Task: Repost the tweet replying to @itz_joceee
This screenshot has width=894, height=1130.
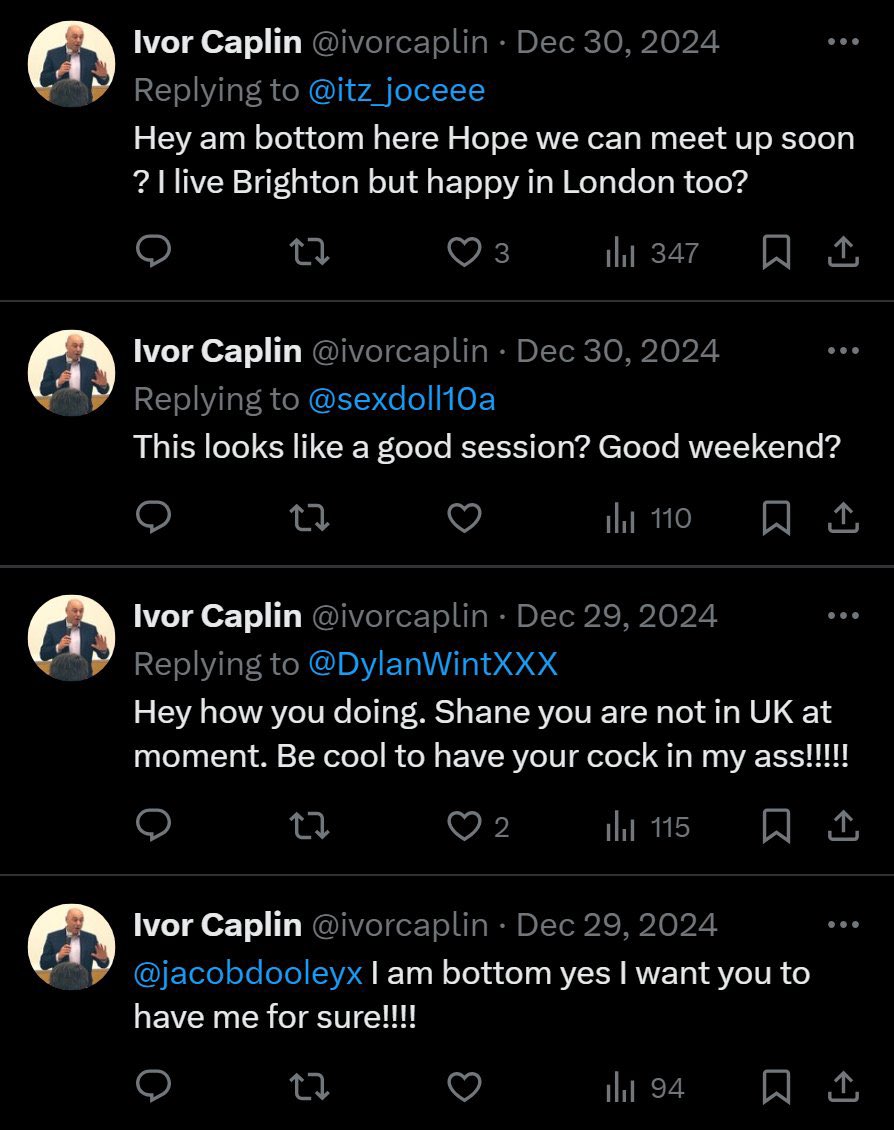Action: (308, 253)
